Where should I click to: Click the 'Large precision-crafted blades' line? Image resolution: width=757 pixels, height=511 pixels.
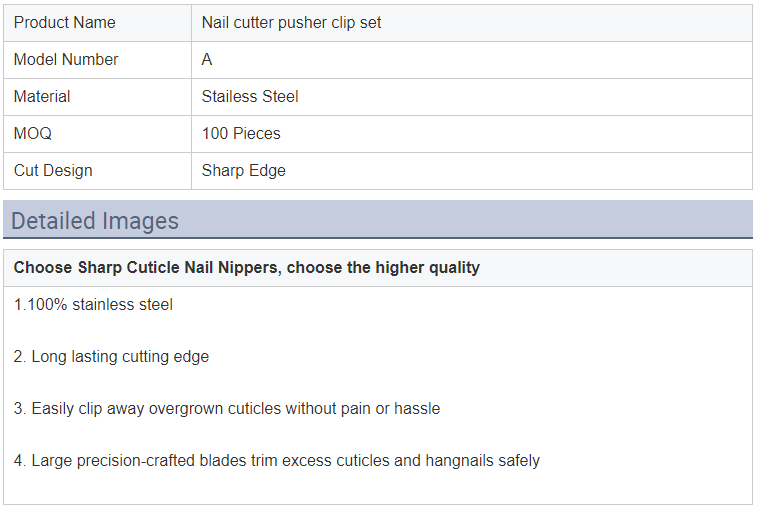(x=277, y=461)
